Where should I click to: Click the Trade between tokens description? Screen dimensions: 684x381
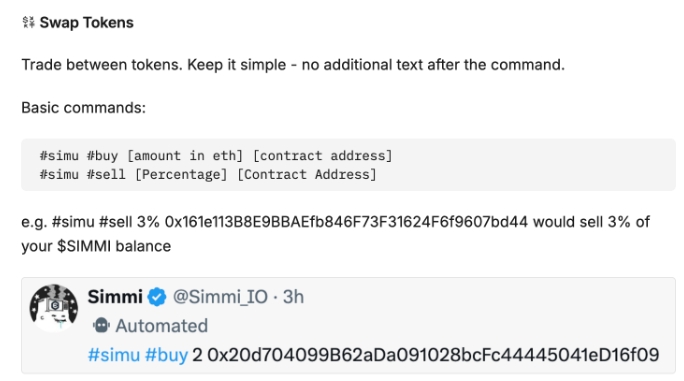click(293, 65)
